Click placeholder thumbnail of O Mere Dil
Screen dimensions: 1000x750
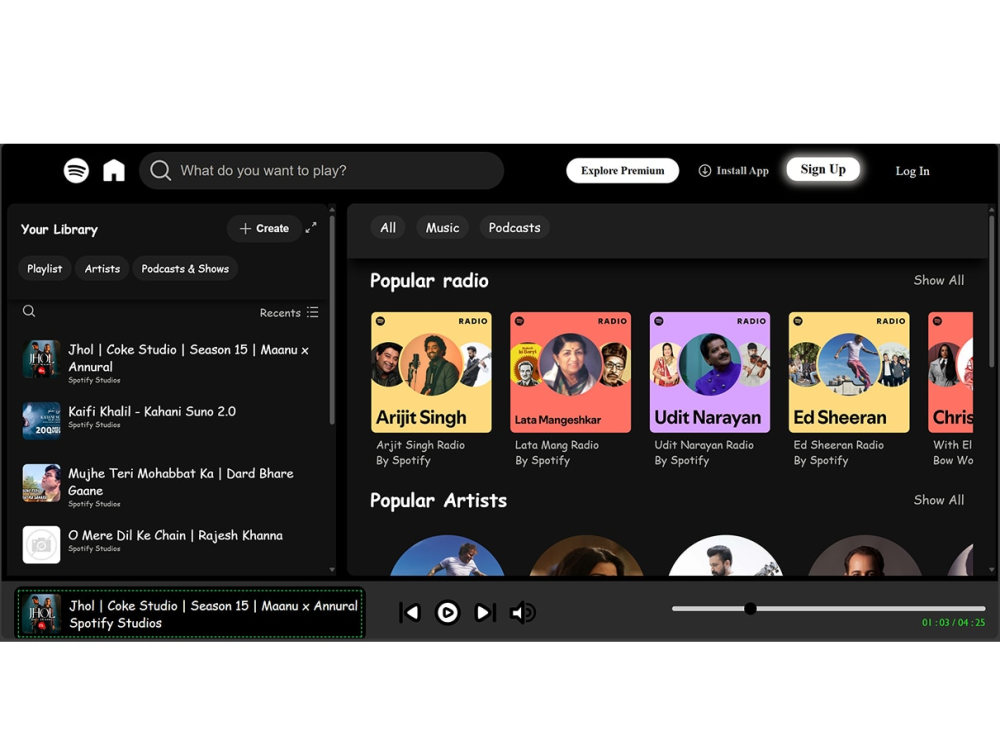41,545
